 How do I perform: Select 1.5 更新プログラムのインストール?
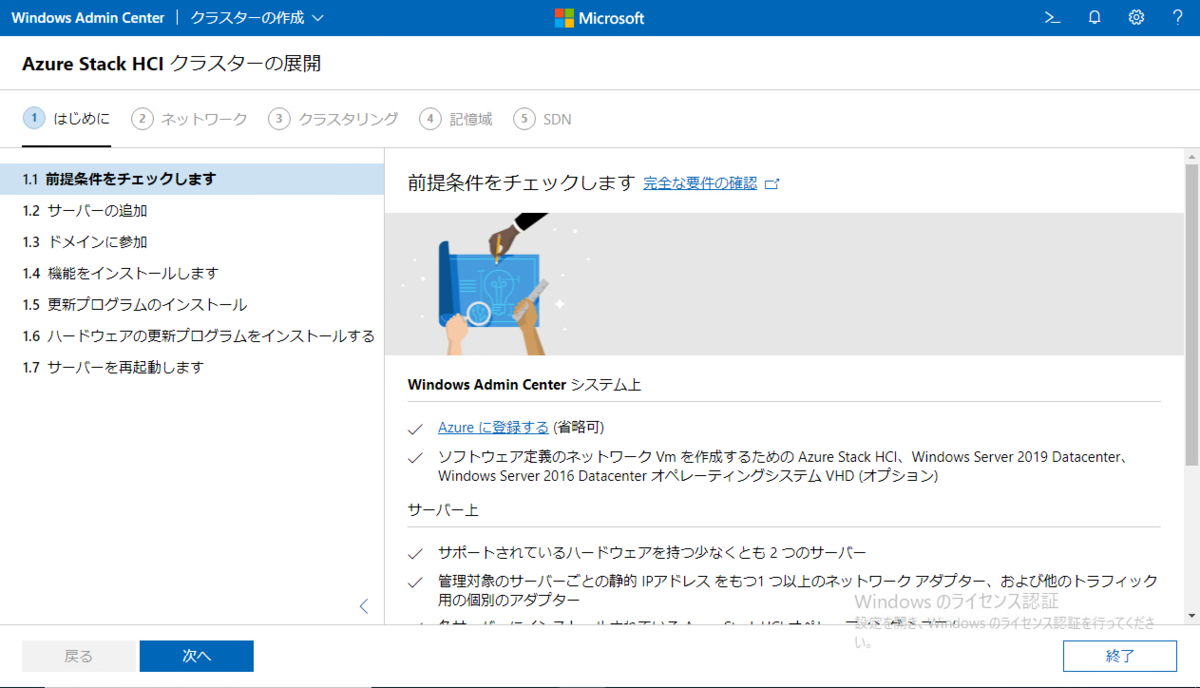coord(192,304)
